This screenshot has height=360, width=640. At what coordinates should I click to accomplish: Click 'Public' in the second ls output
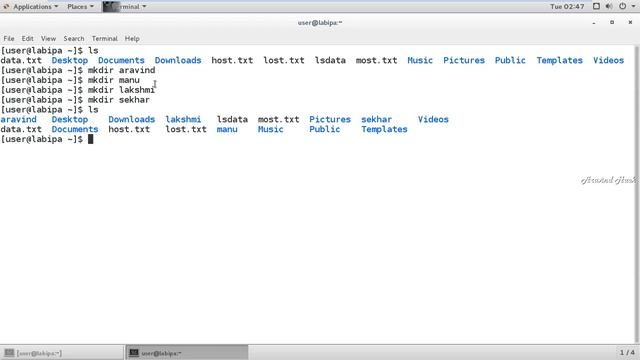[324, 129]
